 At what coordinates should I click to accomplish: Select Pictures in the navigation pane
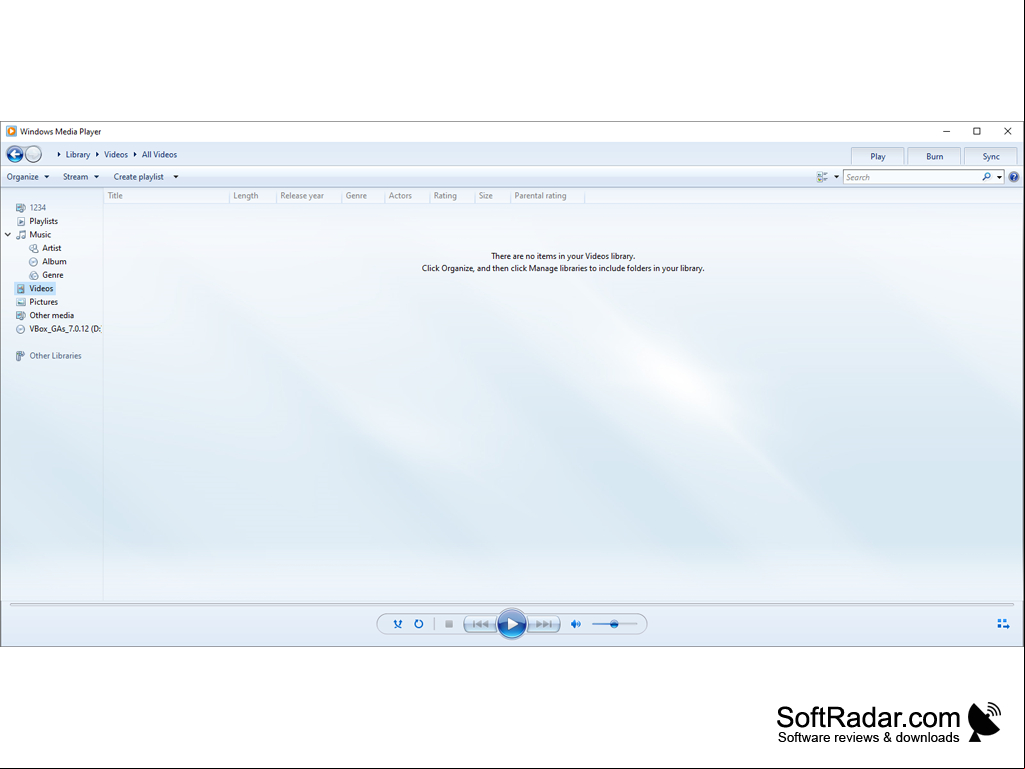[x=37, y=301]
